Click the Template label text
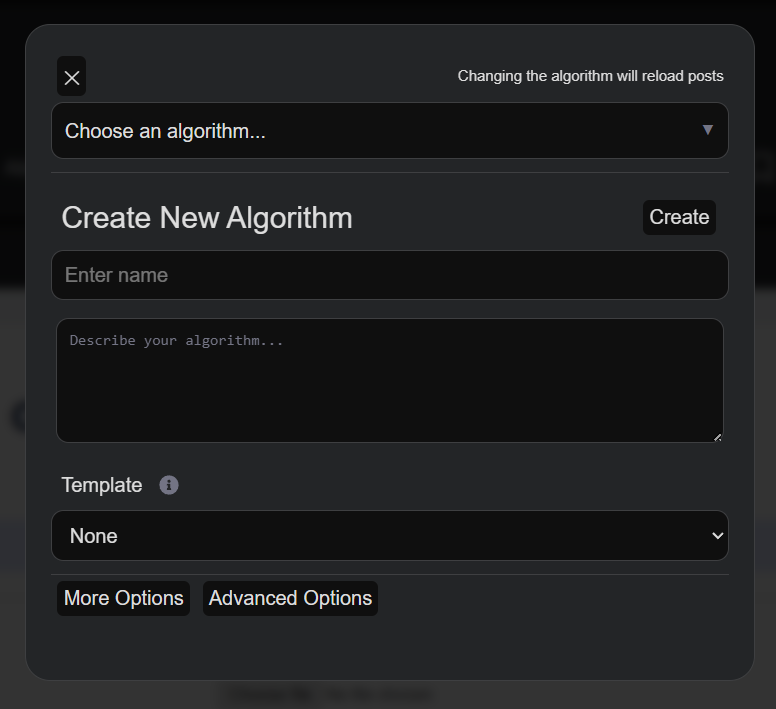The height and width of the screenshot is (709, 776). [102, 485]
